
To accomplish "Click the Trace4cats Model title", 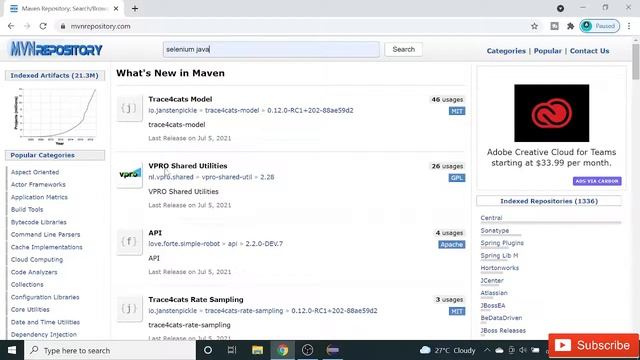I will coord(180,99).
